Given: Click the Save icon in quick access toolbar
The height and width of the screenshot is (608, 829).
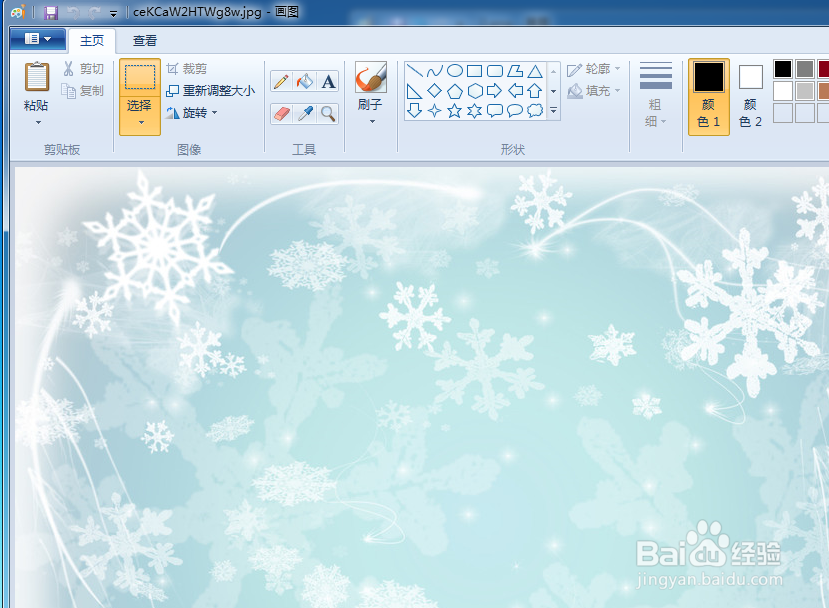Looking at the screenshot, I should 51,12.
